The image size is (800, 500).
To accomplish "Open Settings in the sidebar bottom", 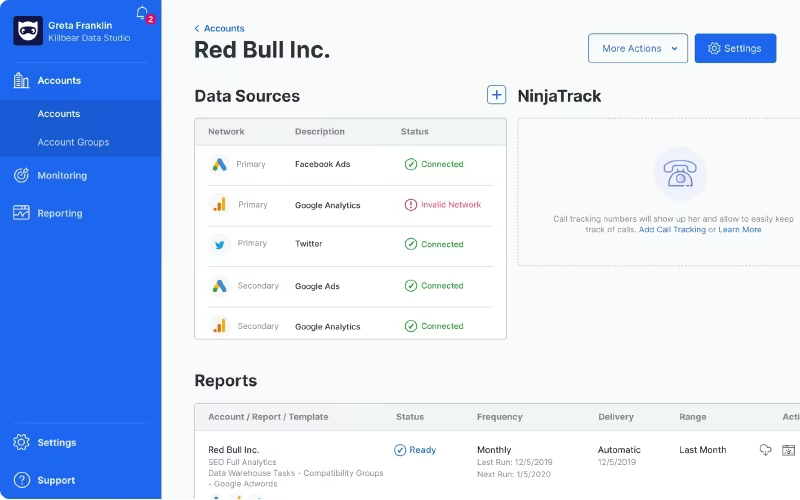I will point(57,442).
